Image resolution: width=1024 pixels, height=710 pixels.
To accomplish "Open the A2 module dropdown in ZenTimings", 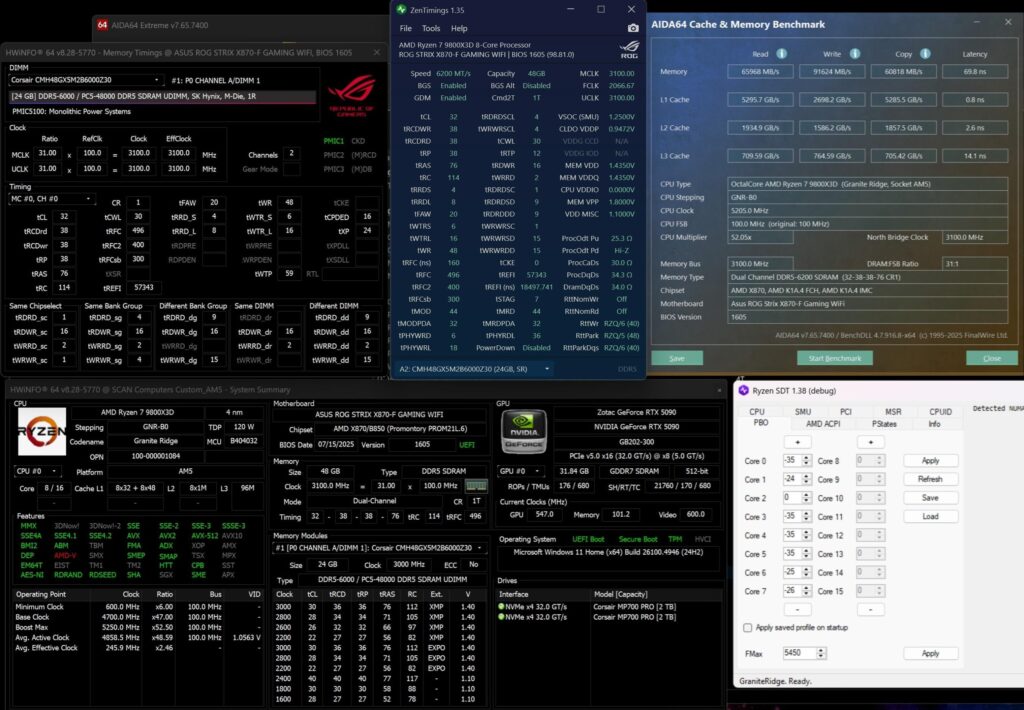I will (475, 369).
